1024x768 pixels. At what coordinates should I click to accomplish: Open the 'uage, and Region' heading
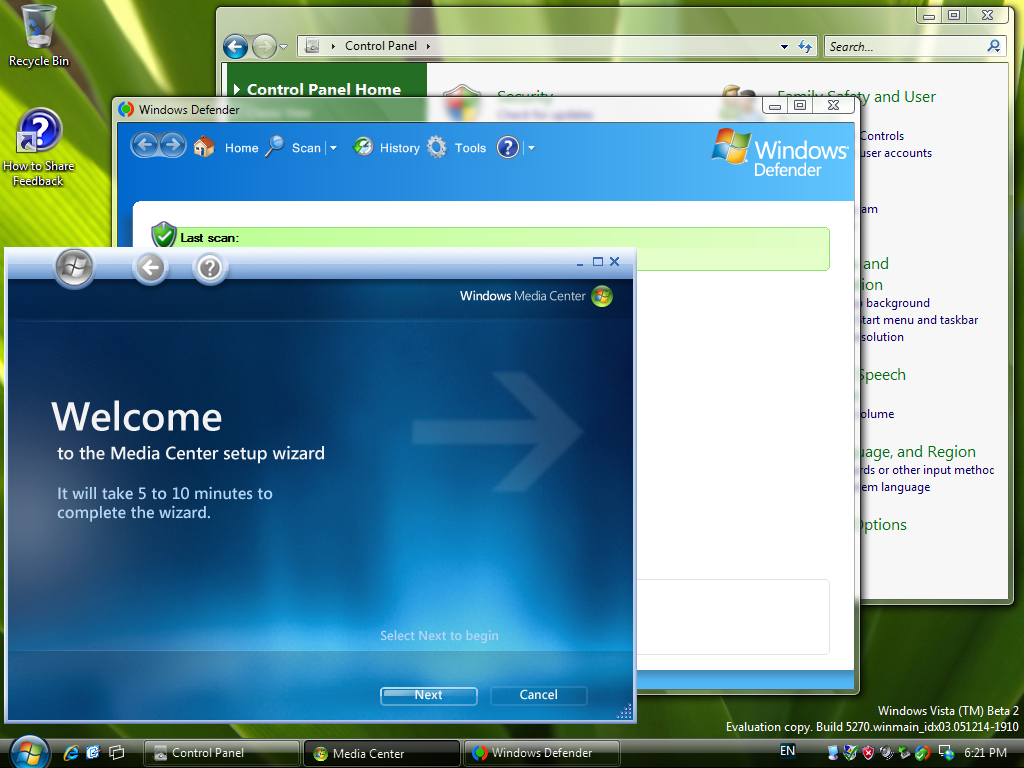[917, 452]
